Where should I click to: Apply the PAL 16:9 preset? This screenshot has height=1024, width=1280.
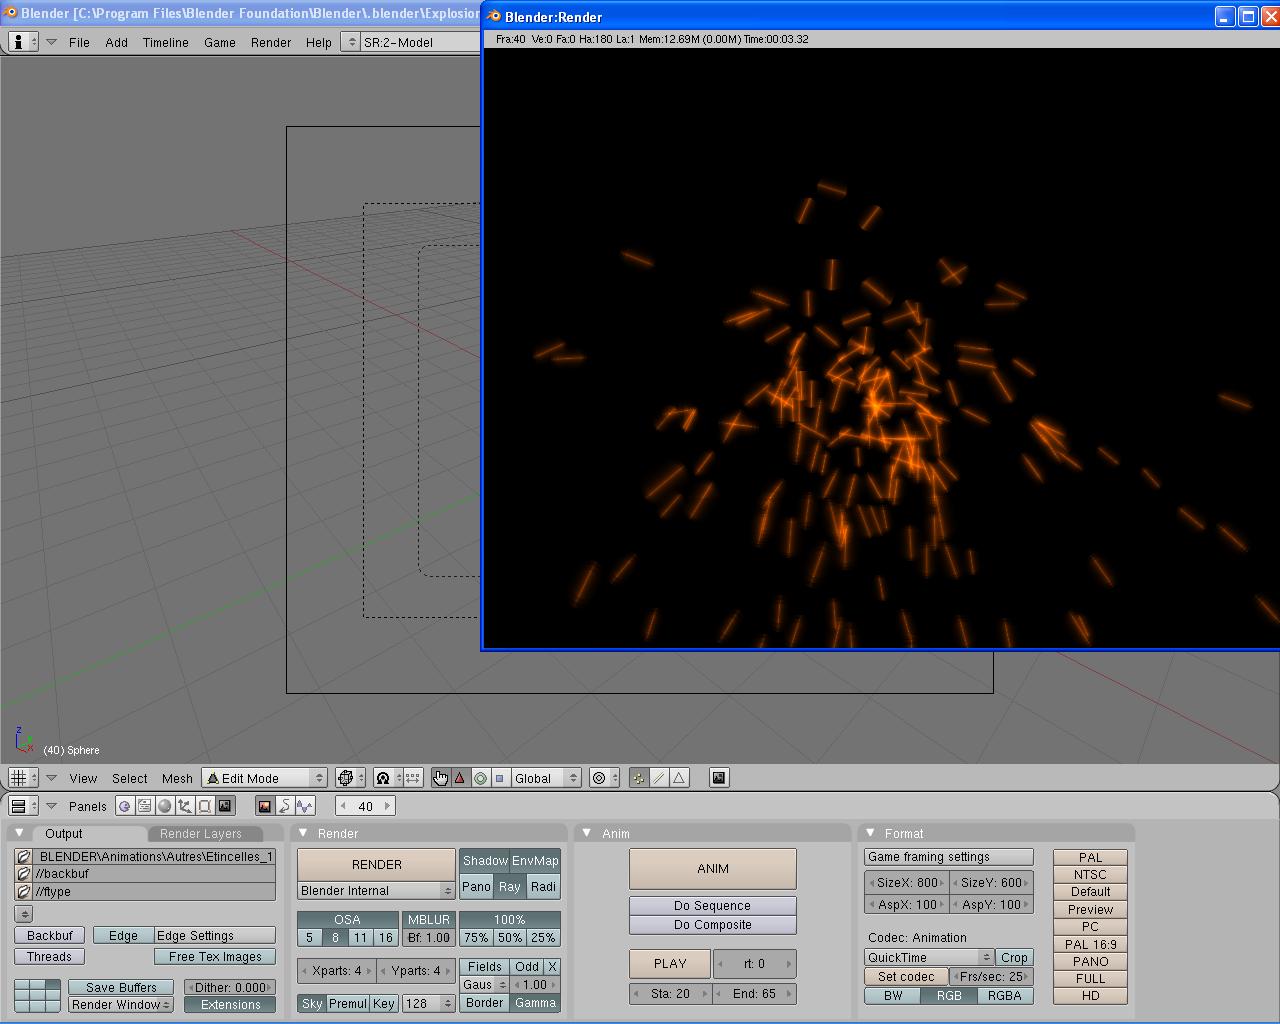click(1090, 944)
